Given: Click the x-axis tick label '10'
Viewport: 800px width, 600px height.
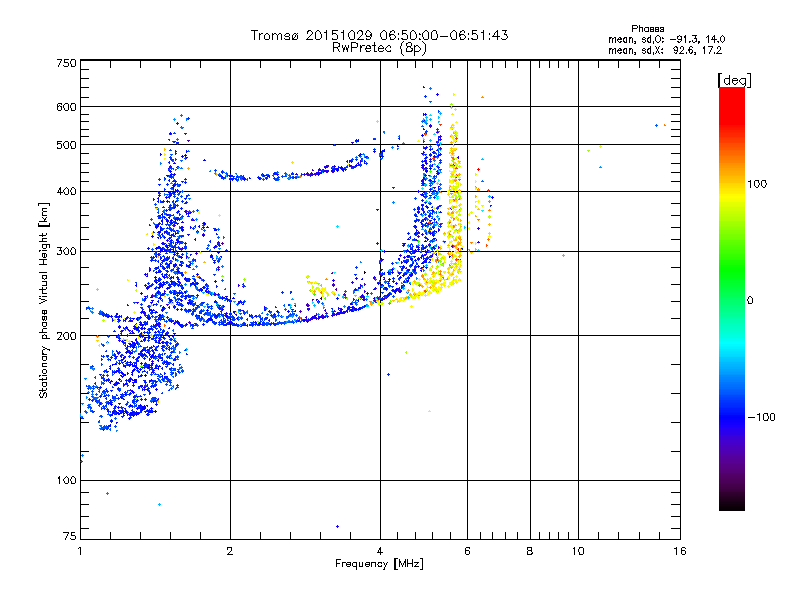Looking at the screenshot, I should click(578, 551).
